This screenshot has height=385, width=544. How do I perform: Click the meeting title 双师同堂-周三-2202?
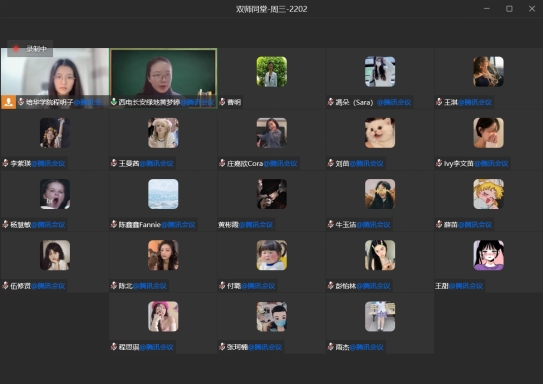point(272,9)
